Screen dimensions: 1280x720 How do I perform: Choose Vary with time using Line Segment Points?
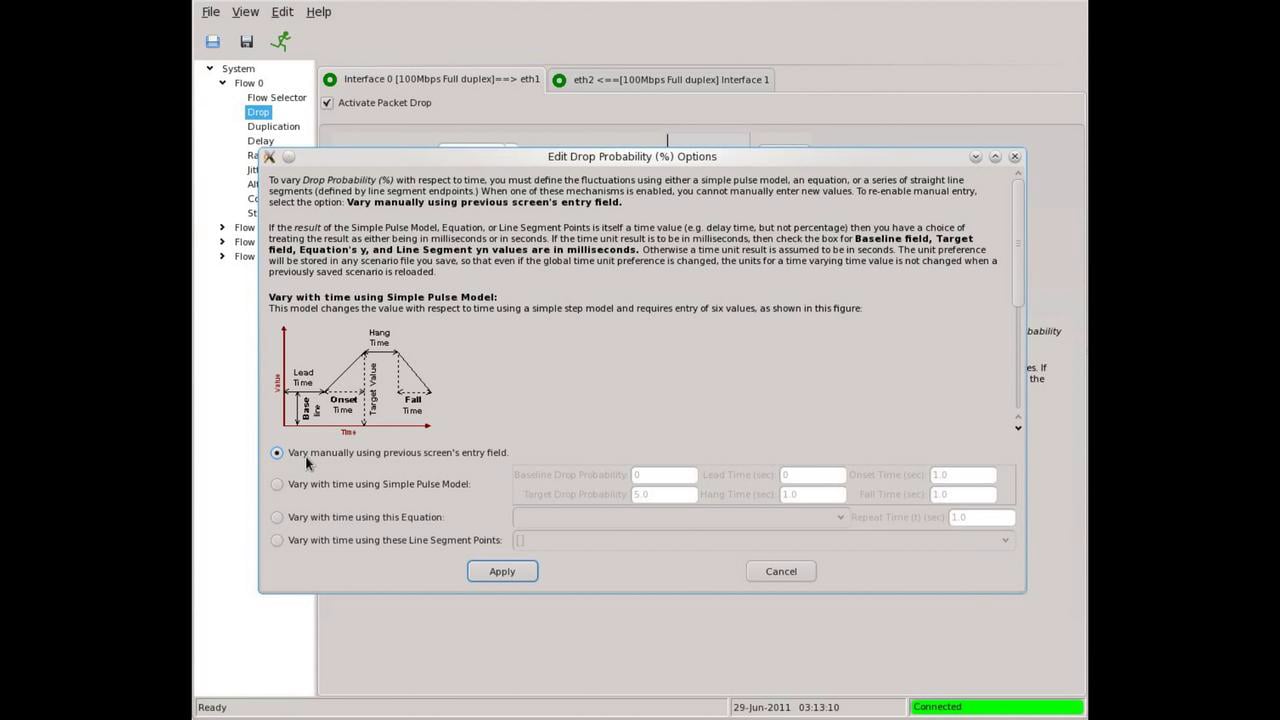coord(277,540)
